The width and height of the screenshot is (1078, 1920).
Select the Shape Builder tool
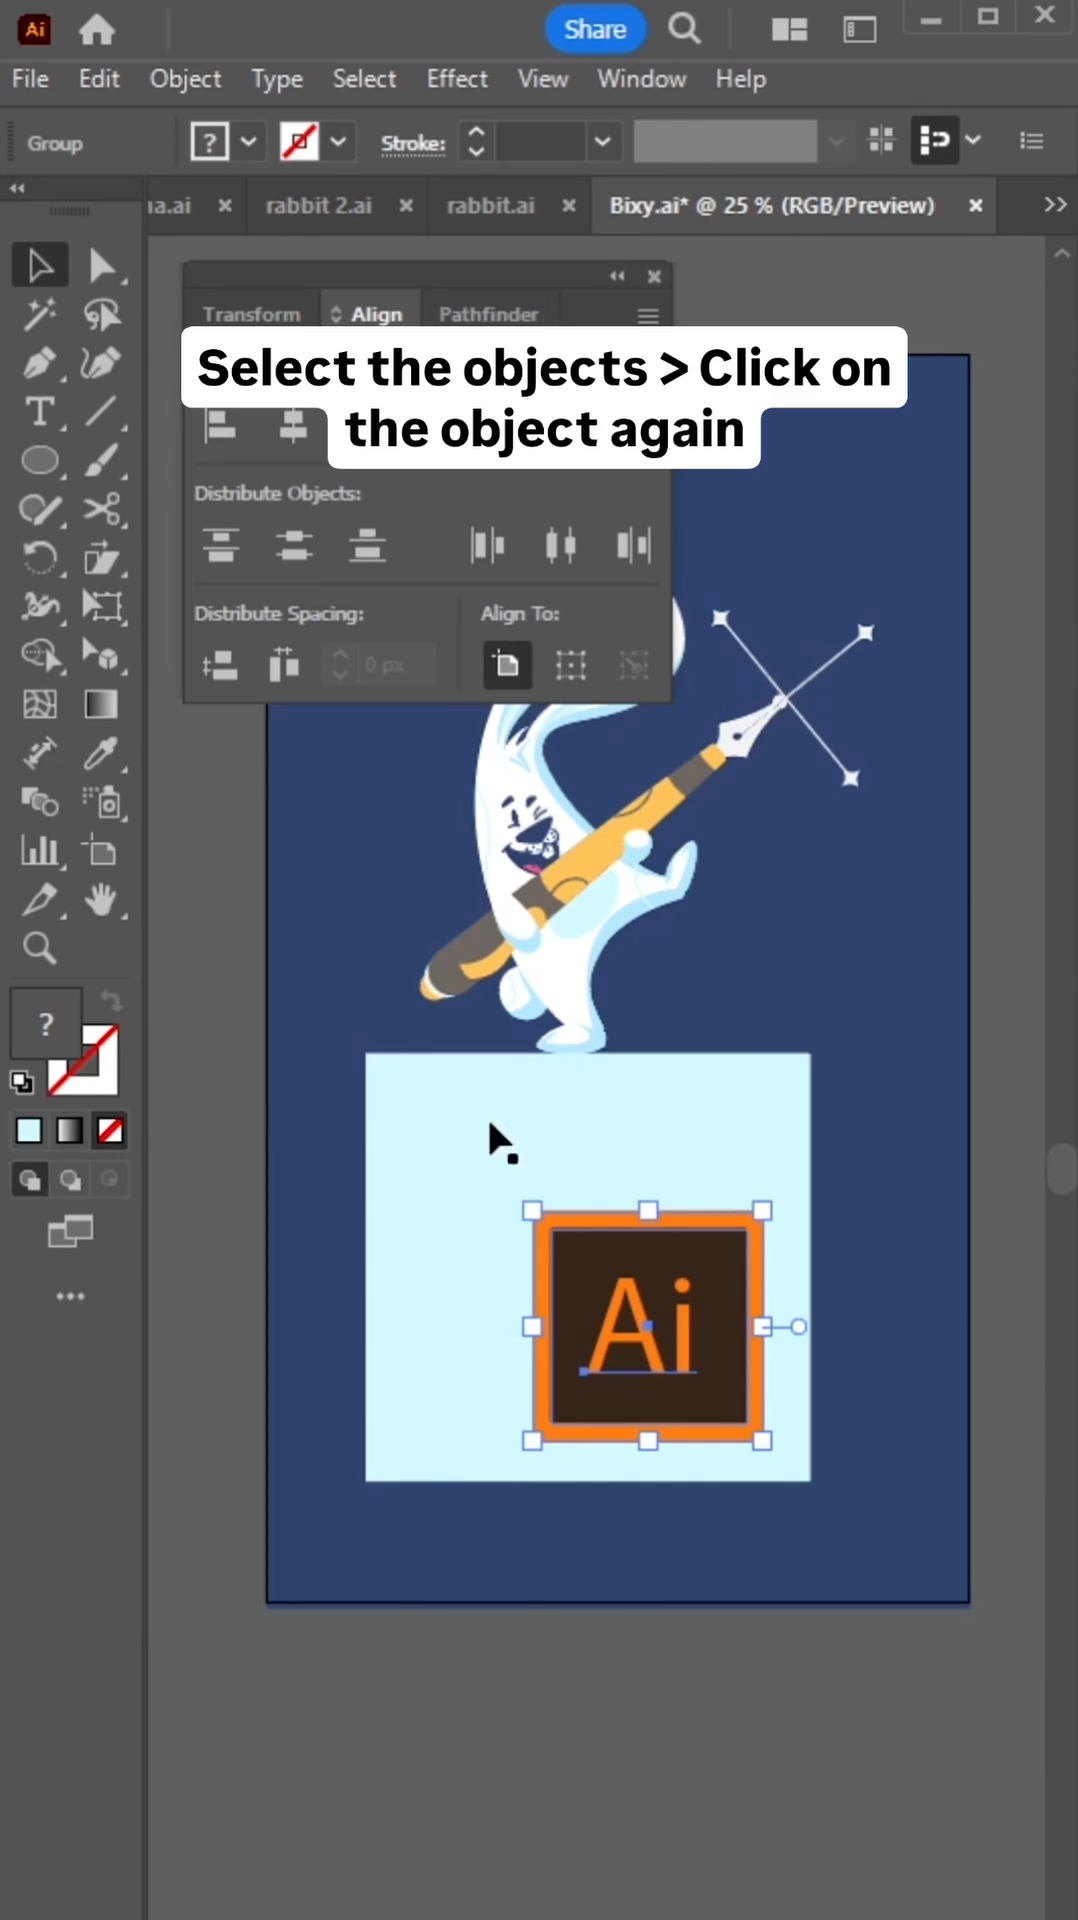[40, 655]
